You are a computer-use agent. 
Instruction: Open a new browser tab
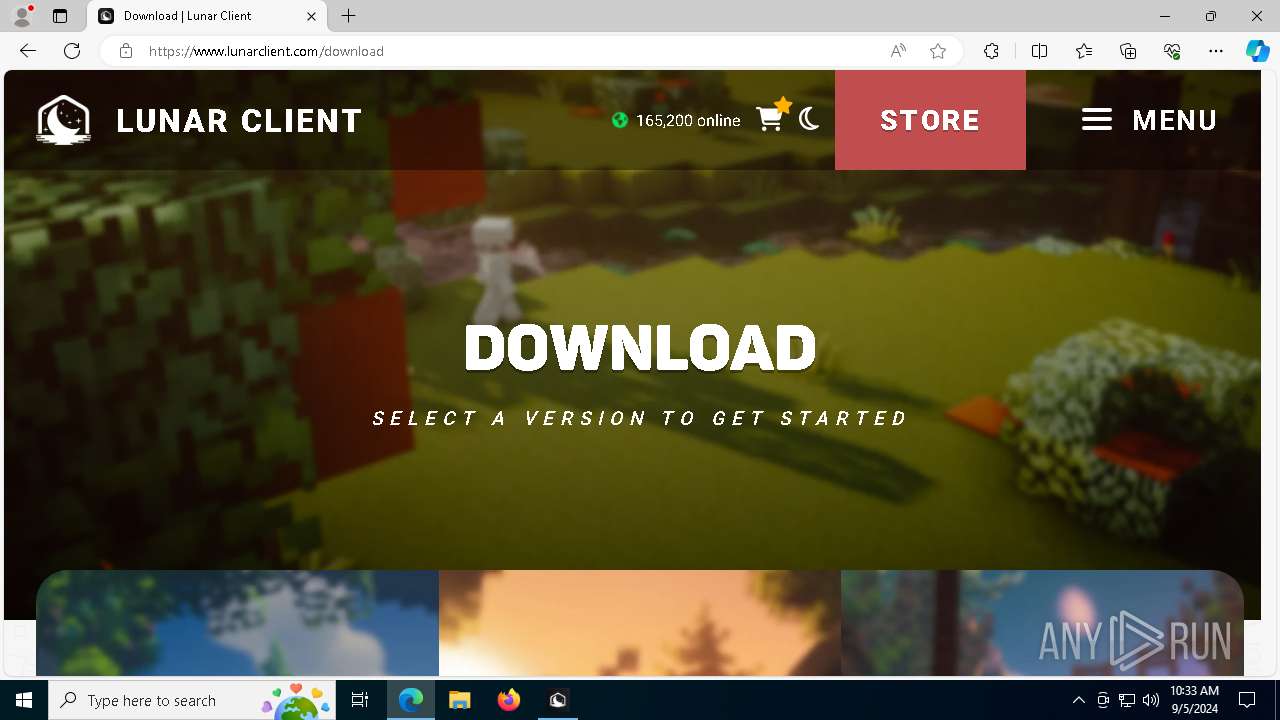(348, 16)
